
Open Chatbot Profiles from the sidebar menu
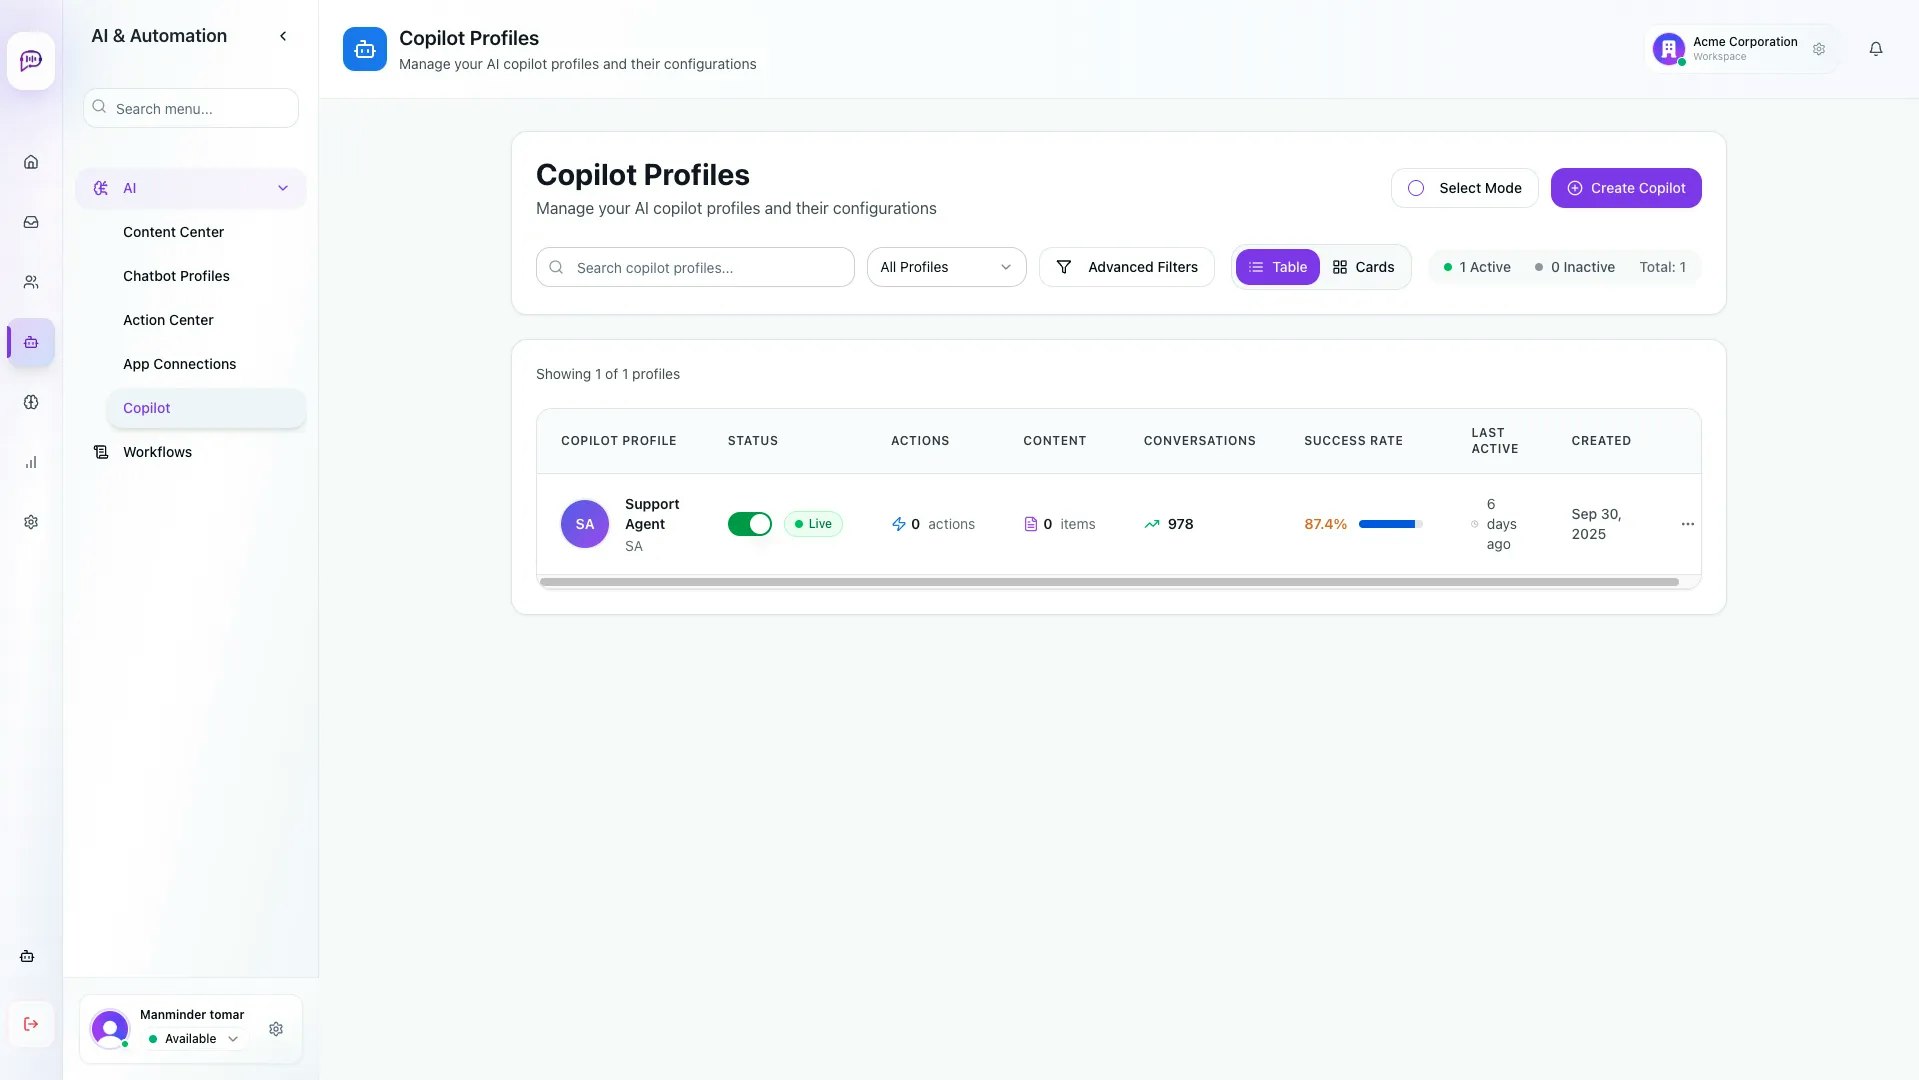(x=176, y=276)
